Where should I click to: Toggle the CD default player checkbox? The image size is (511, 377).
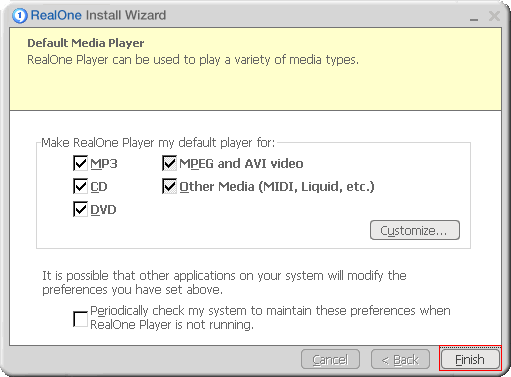click(80, 186)
